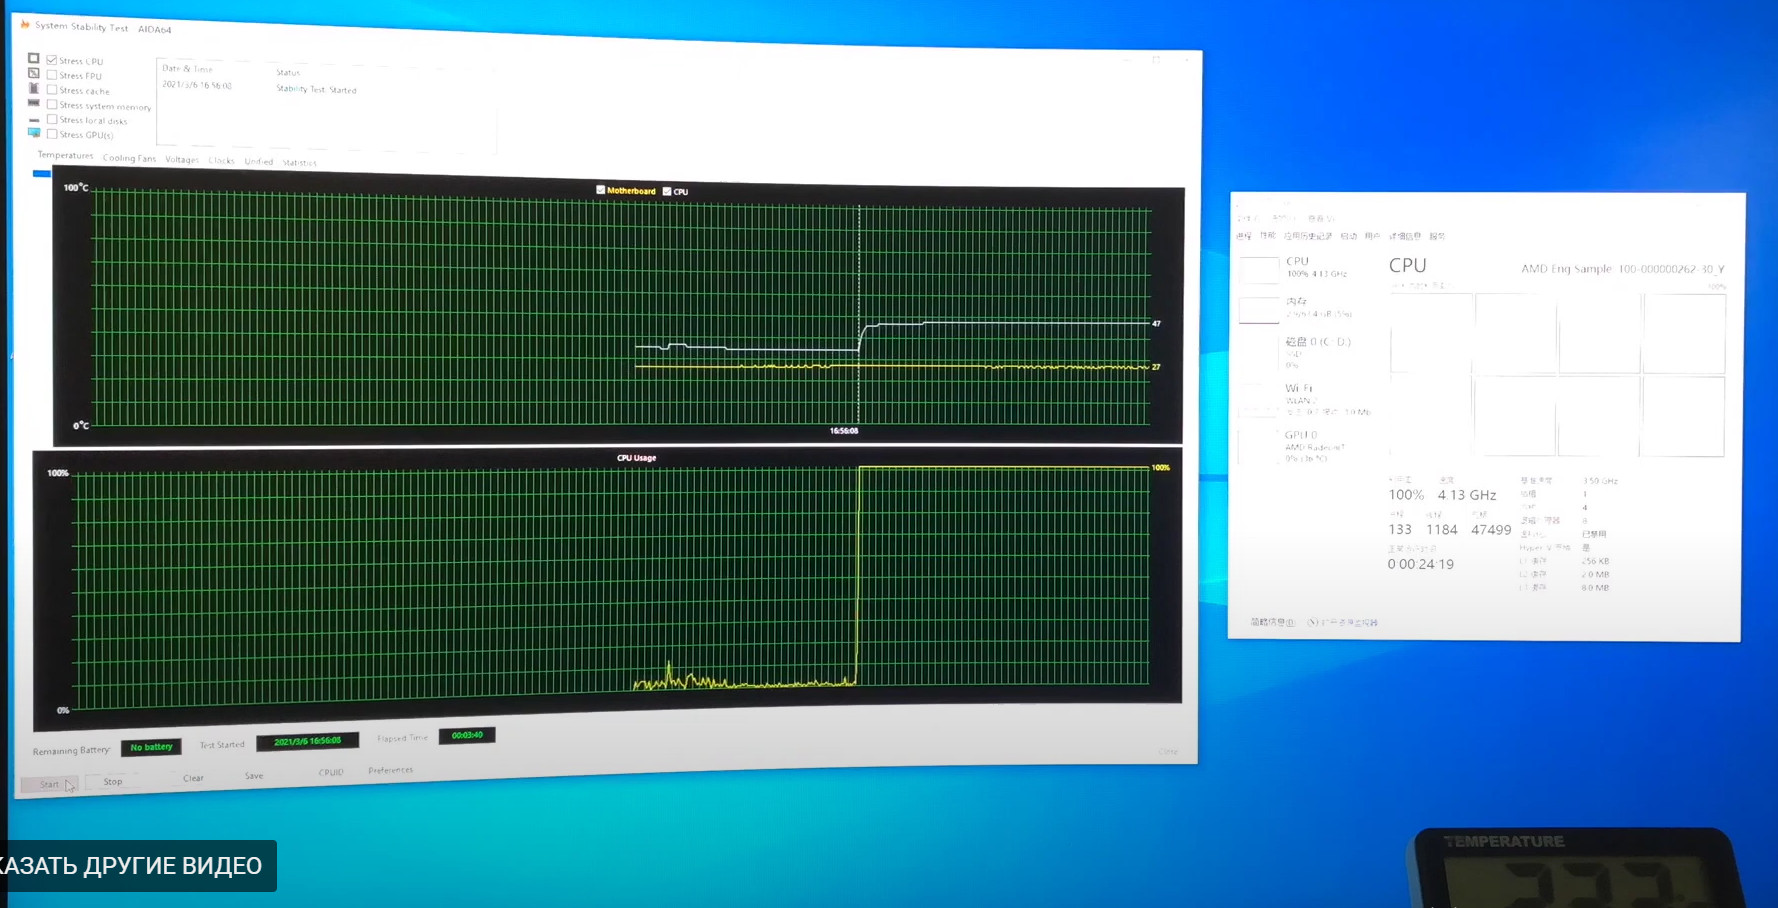Click the CPU chip icon beside Stress CPU
1778x908 pixels.
[34, 59]
